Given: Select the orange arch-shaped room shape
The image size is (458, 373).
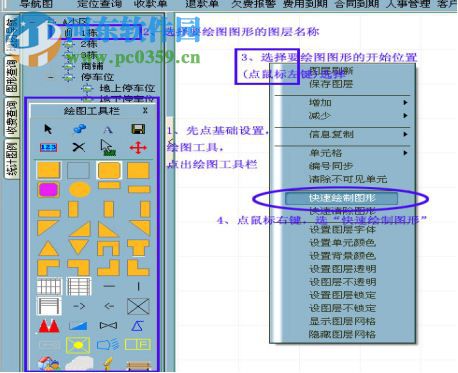Looking at the screenshot, I should click(108, 249).
